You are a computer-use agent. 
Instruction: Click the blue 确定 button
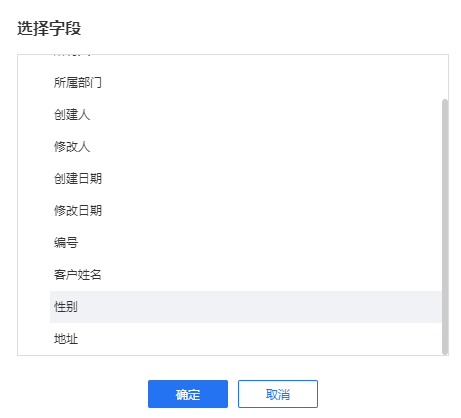[188, 394]
